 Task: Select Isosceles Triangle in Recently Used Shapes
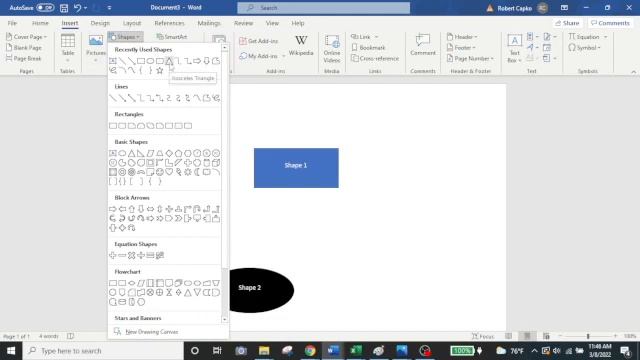(169, 61)
